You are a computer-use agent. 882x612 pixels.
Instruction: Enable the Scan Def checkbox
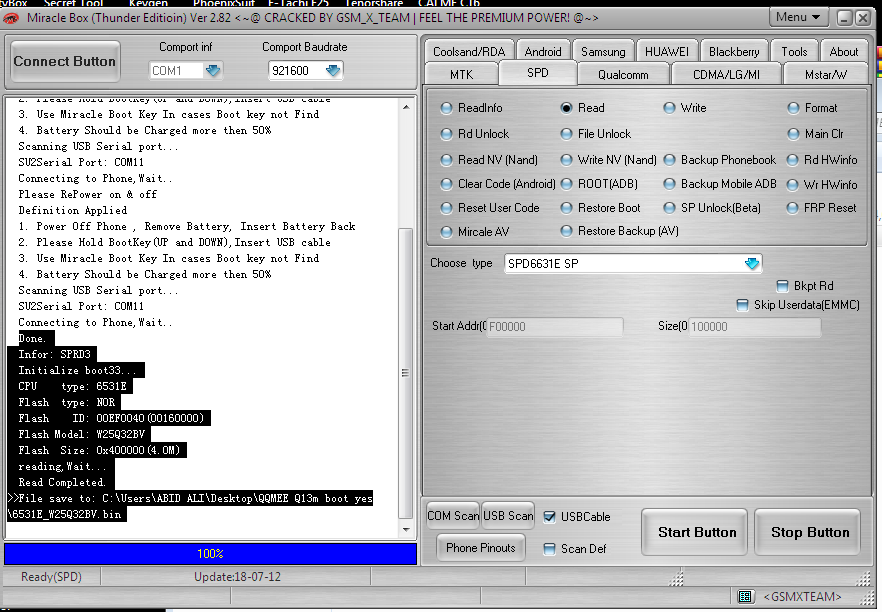pyautogui.click(x=550, y=549)
